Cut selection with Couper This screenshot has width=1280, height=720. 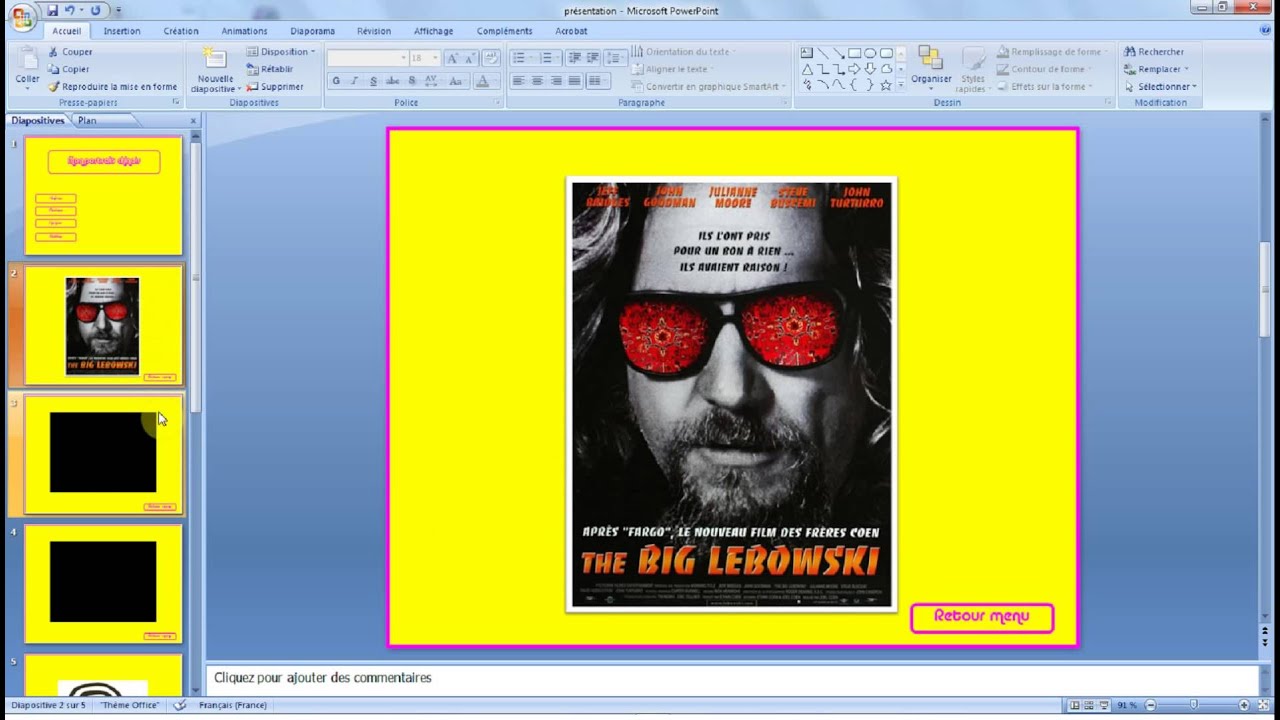[69, 52]
